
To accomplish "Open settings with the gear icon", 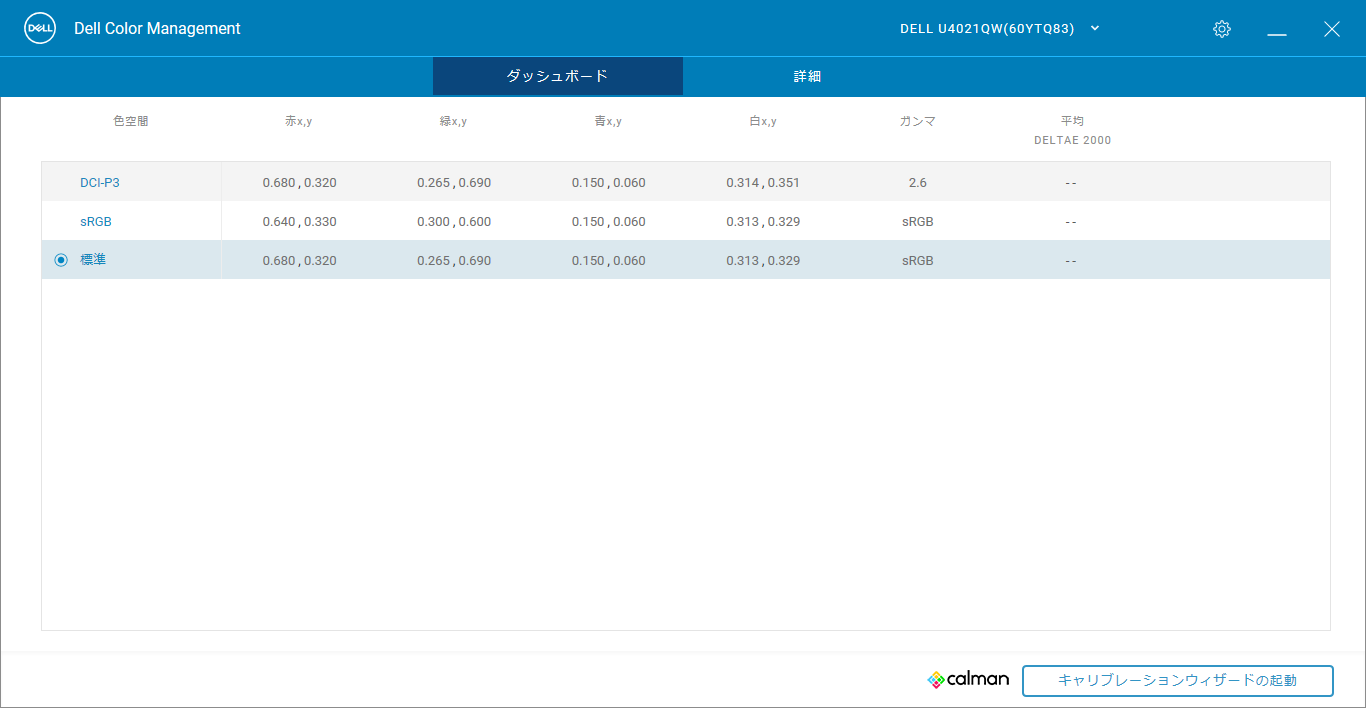I will tap(1221, 29).
